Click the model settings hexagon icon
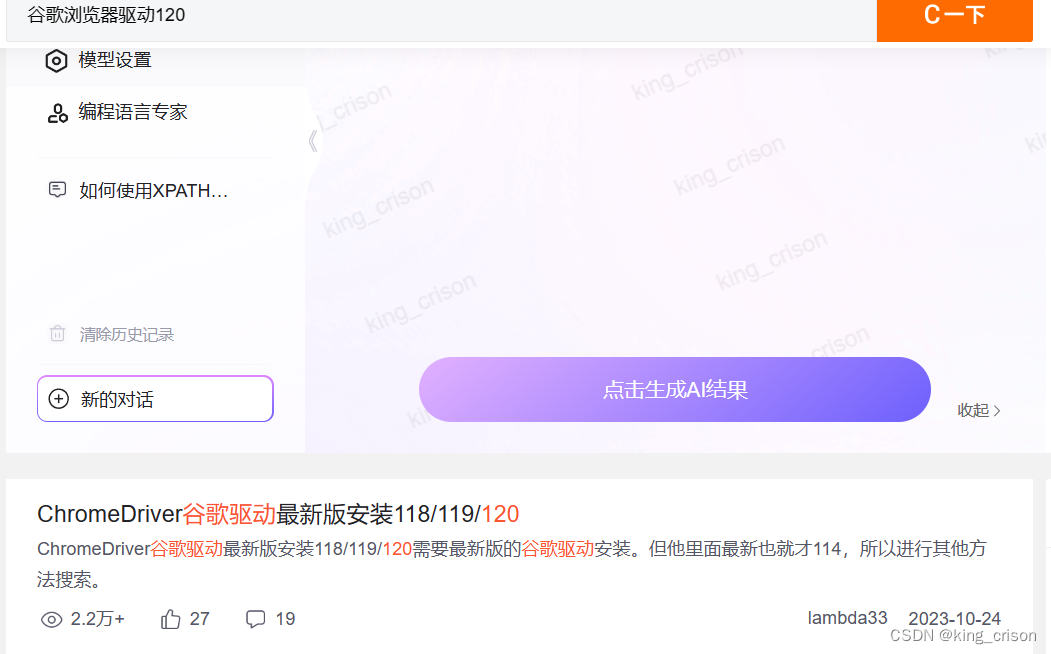The image size is (1051, 654). 56,61
